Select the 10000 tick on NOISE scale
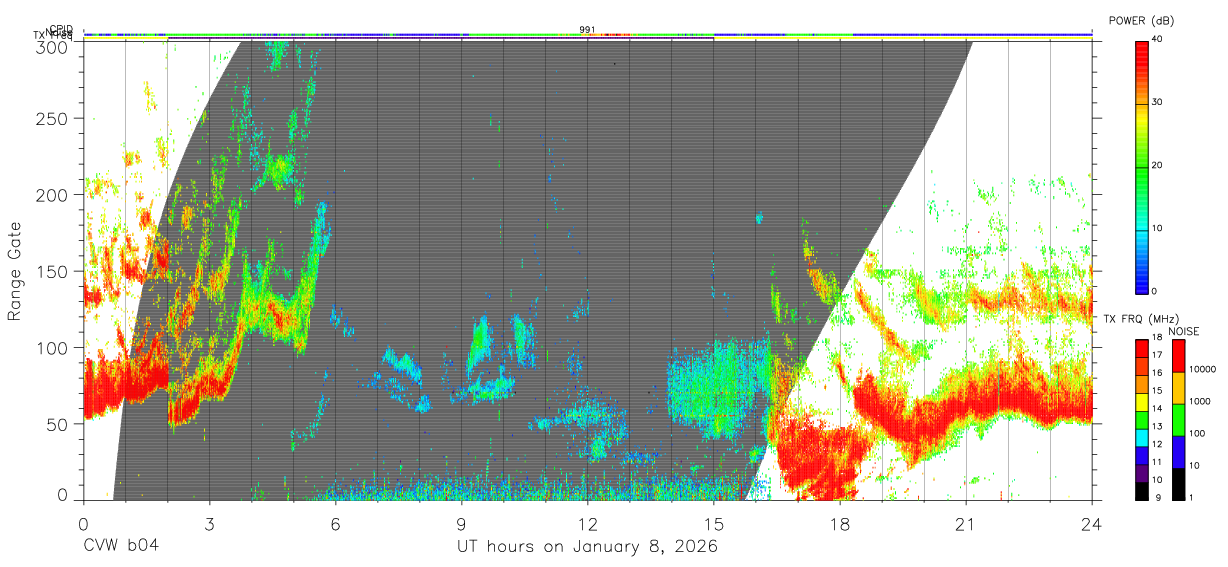The width and height of the screenshot is (1228, 567). click(1203, 369)
